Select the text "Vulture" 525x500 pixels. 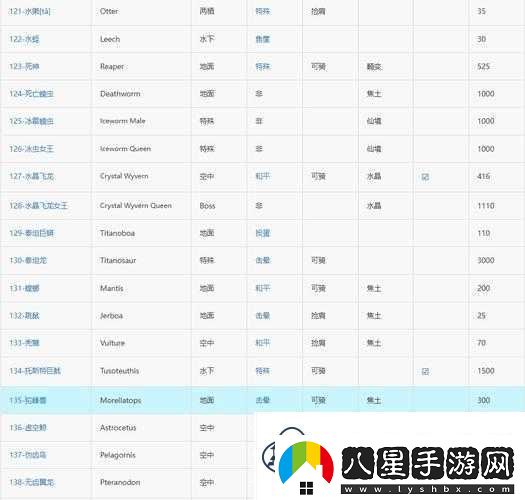point(112,343)
